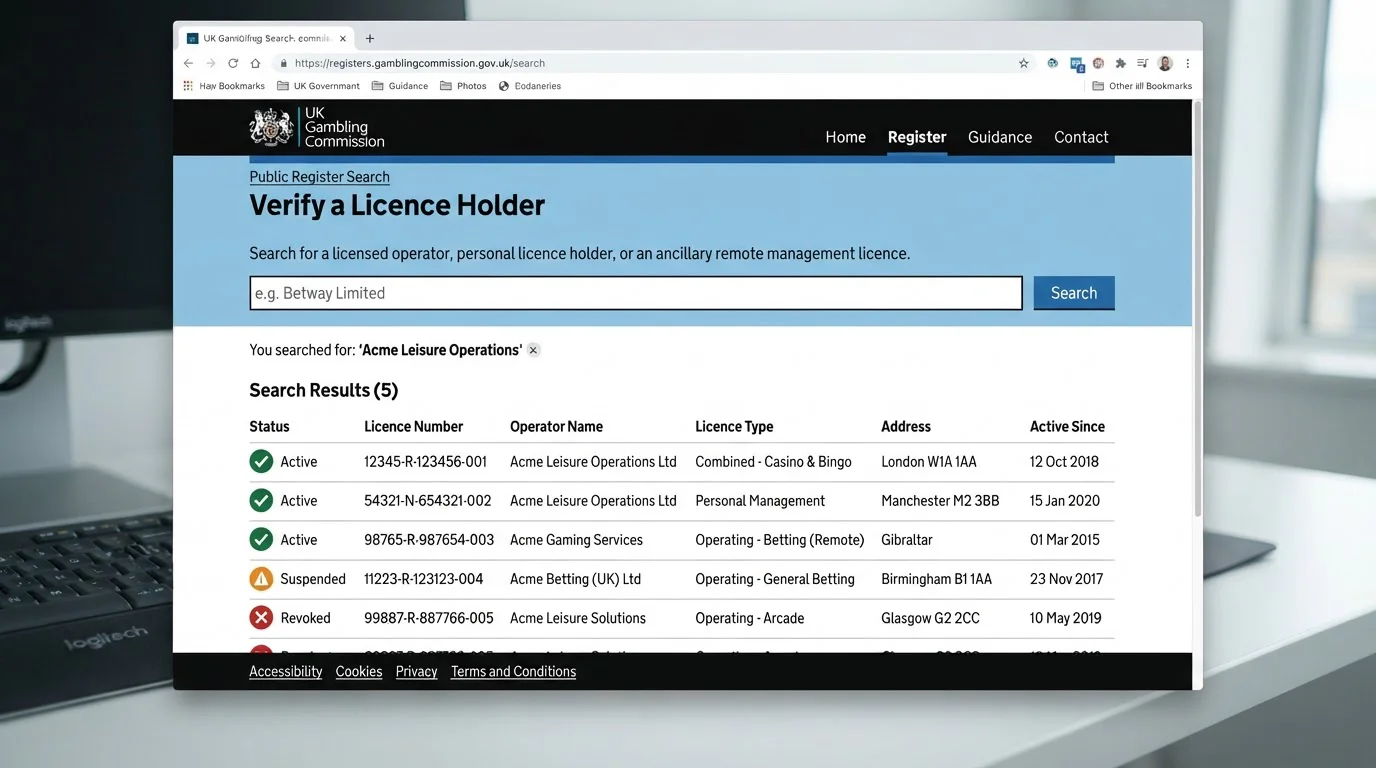Open the Guidance navigation item

pyautogui.click(x=1000, y=137)
